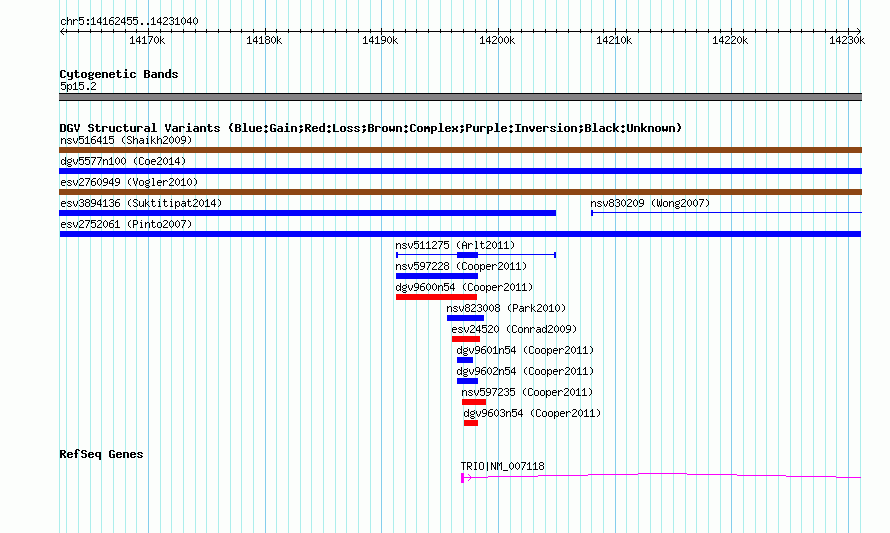Select the 5p15.2 band label

(78, 86)
